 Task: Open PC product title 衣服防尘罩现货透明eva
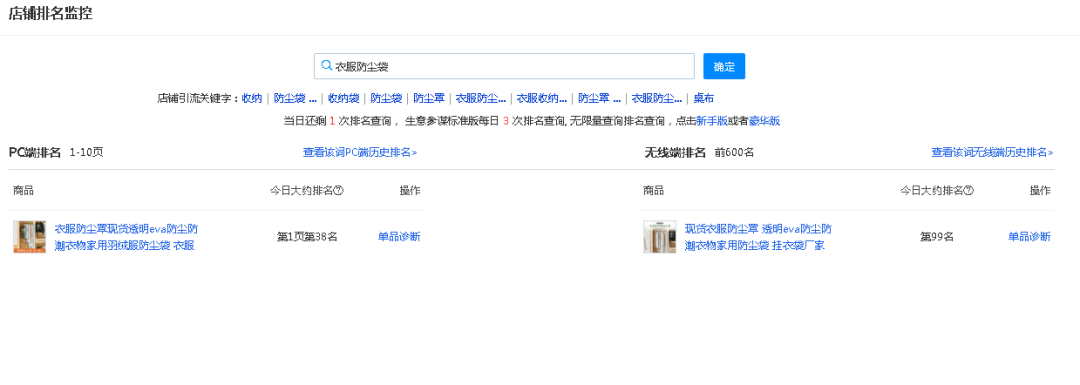click(x=126, y=237)
